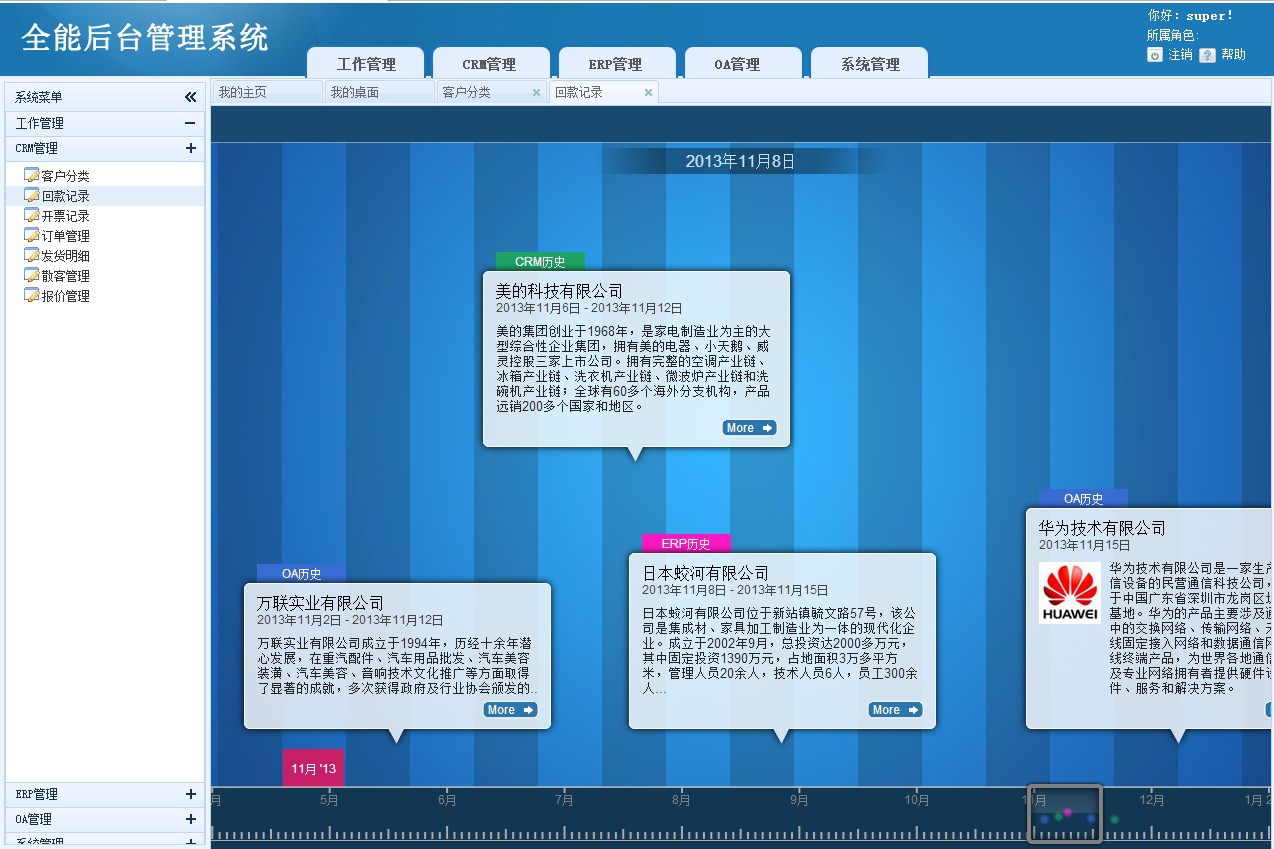
Task: Jump to 5月 on the timeline
Action: [329, 800]
